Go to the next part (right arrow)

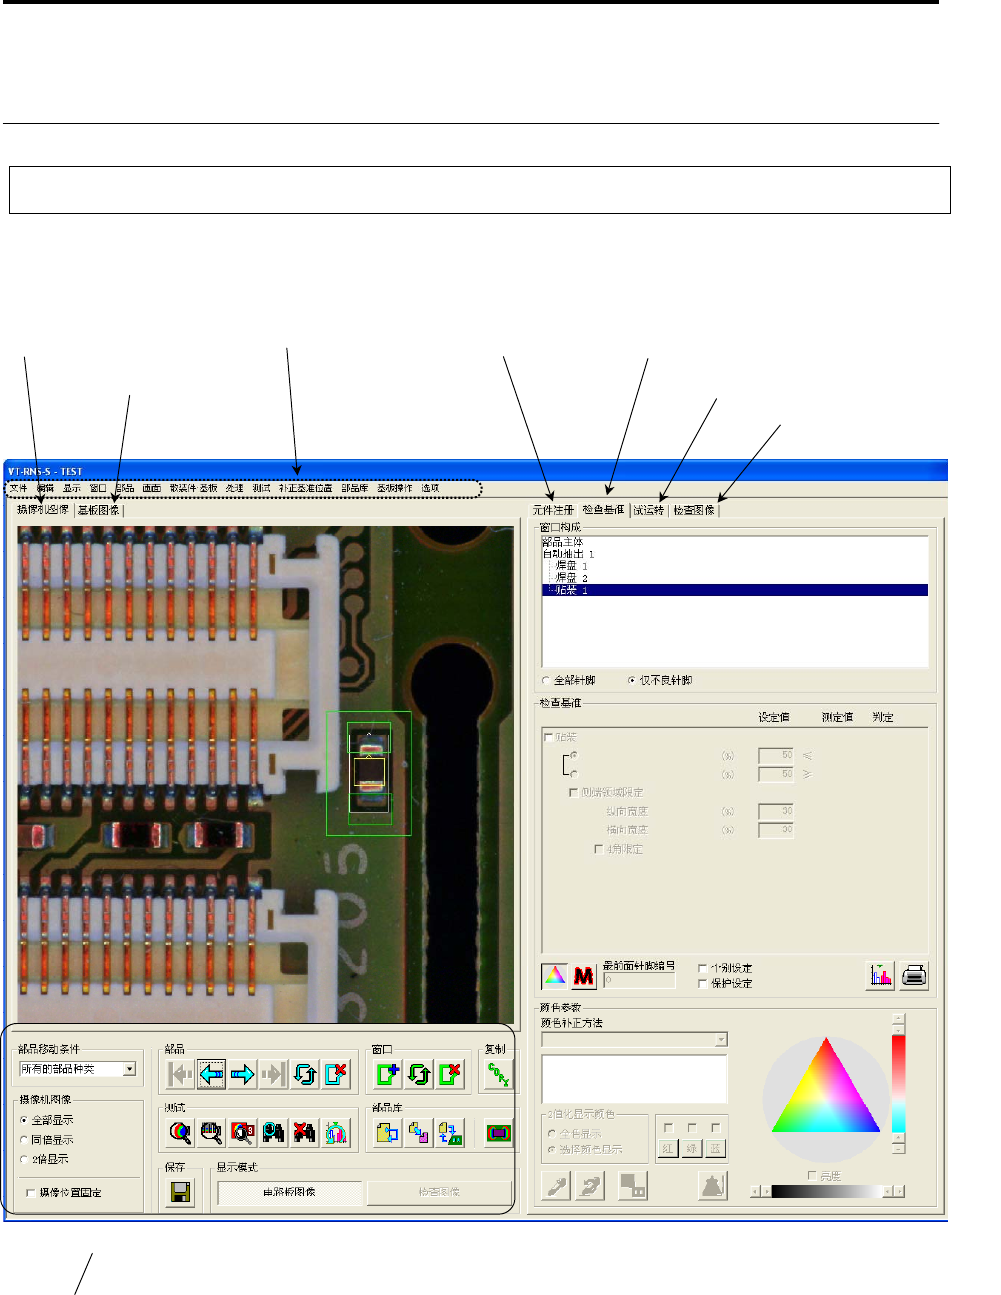(242, 1074)
